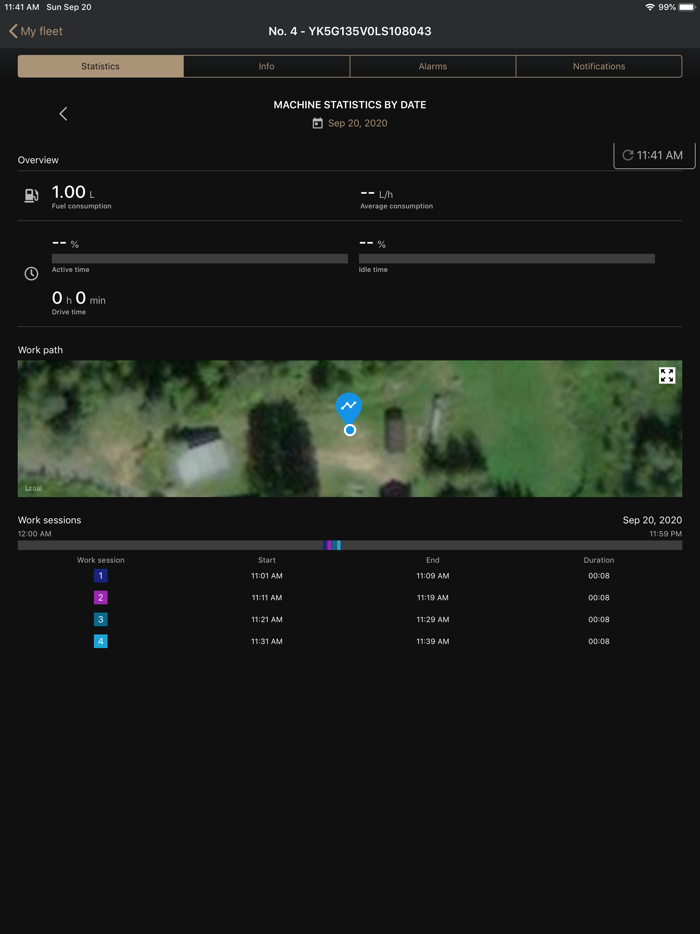This screenshot has height=934, width=700.
Task: Tap the Active time progress bar
Action: [x=200, y=259]
